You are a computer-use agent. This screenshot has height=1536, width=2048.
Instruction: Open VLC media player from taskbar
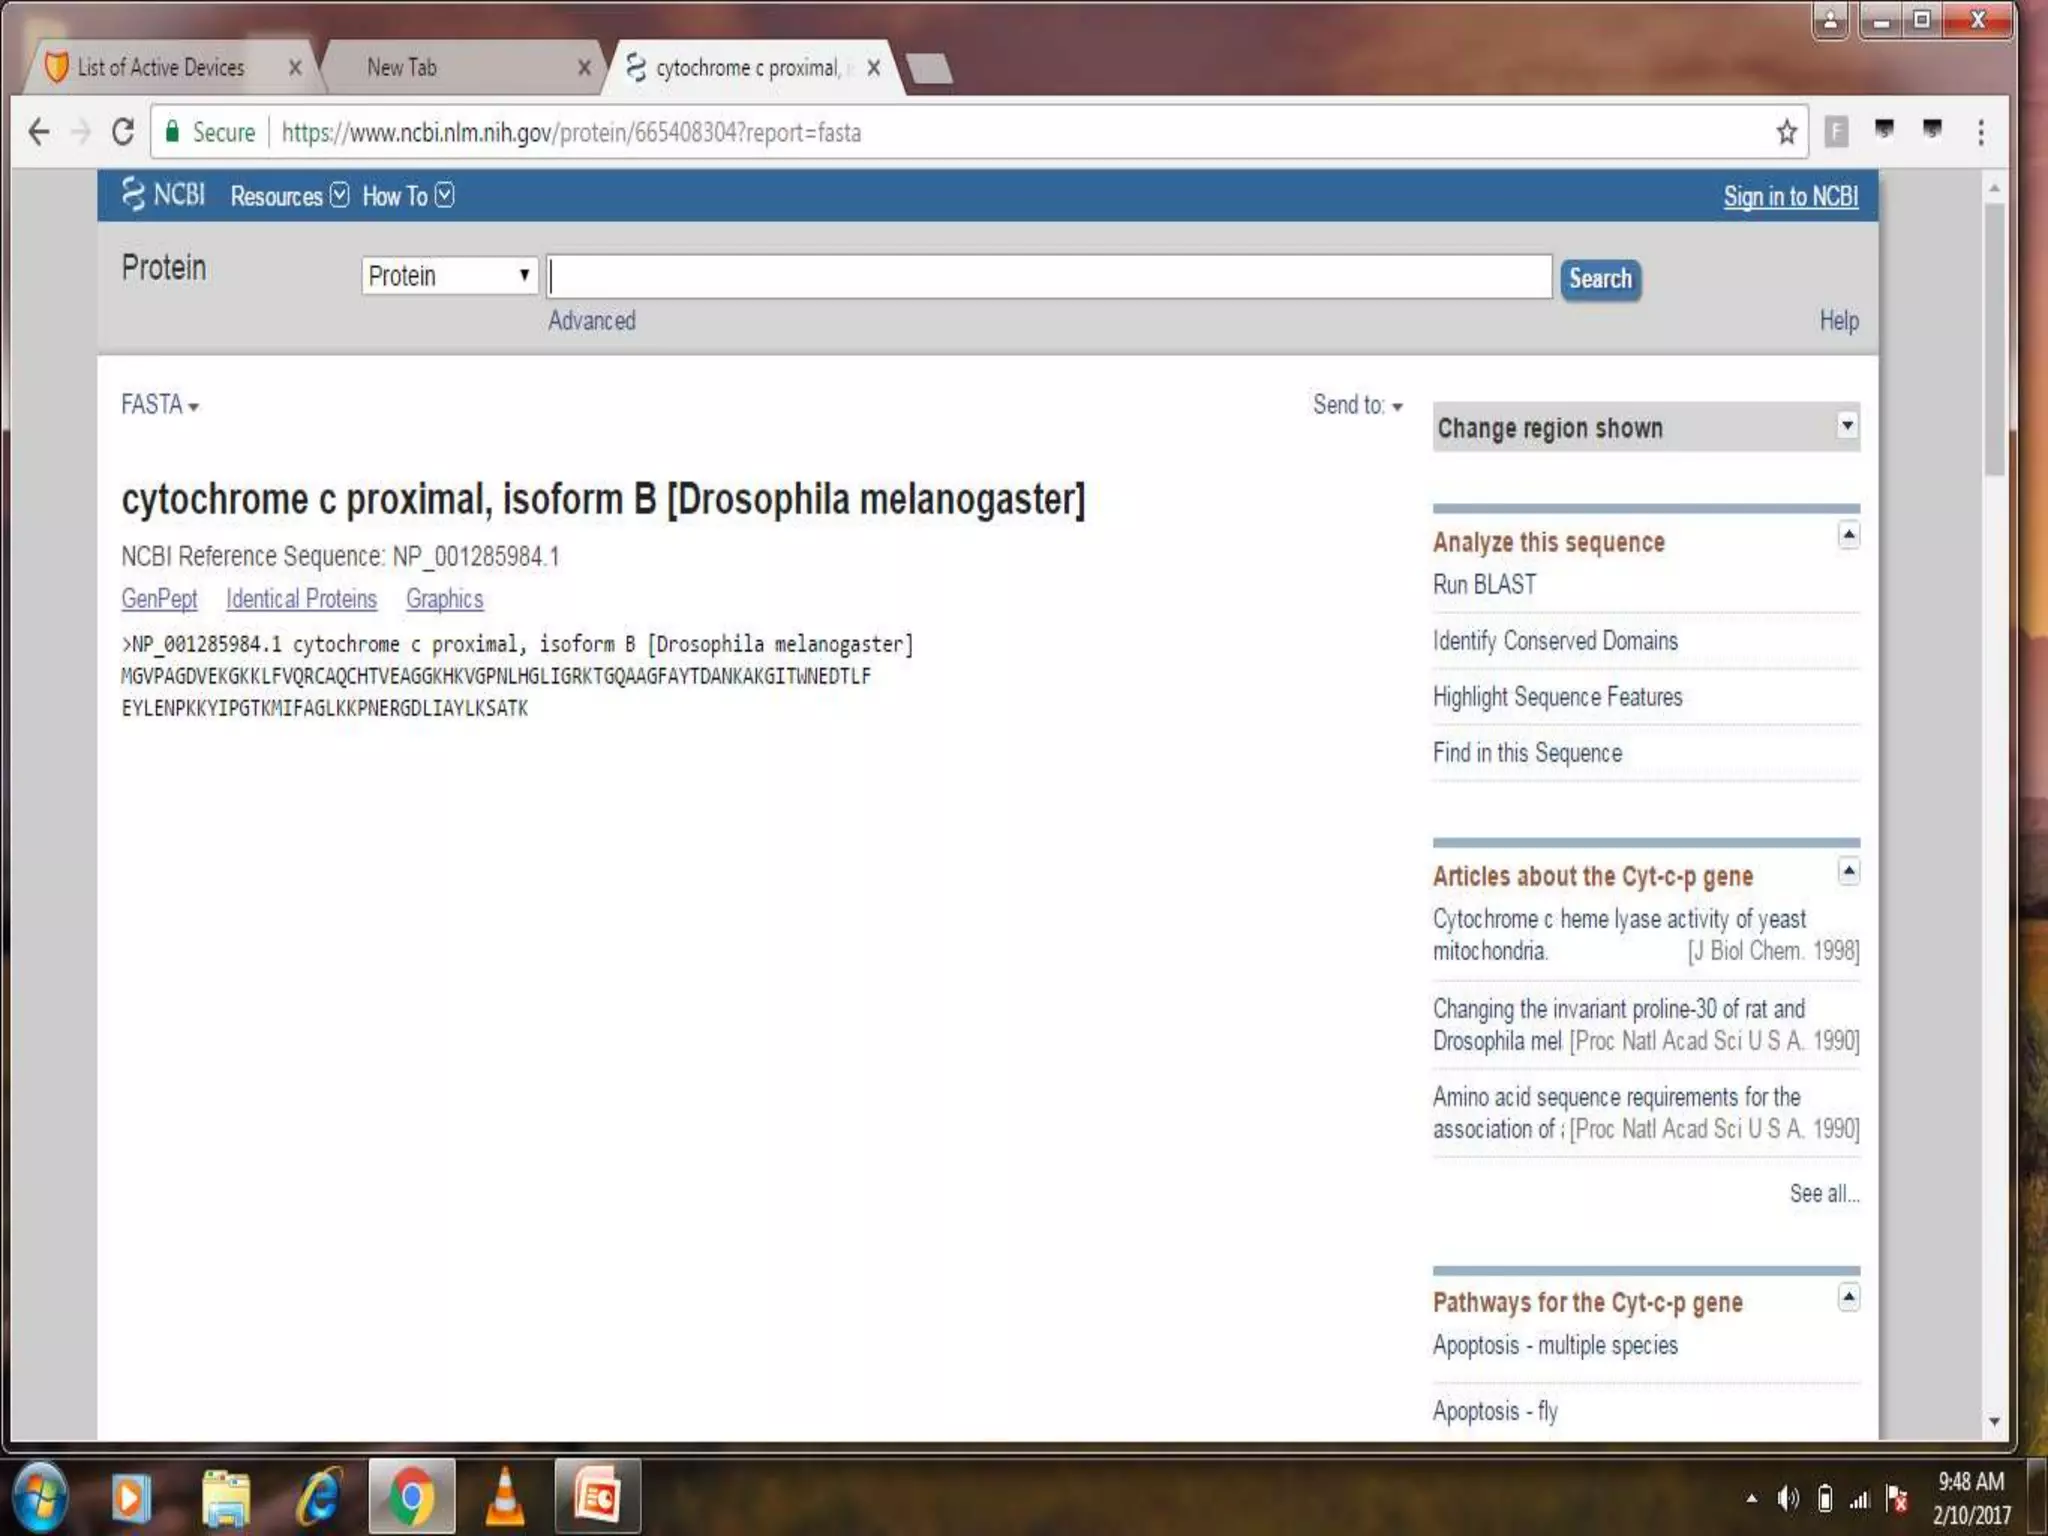[x=505, y=1497]
